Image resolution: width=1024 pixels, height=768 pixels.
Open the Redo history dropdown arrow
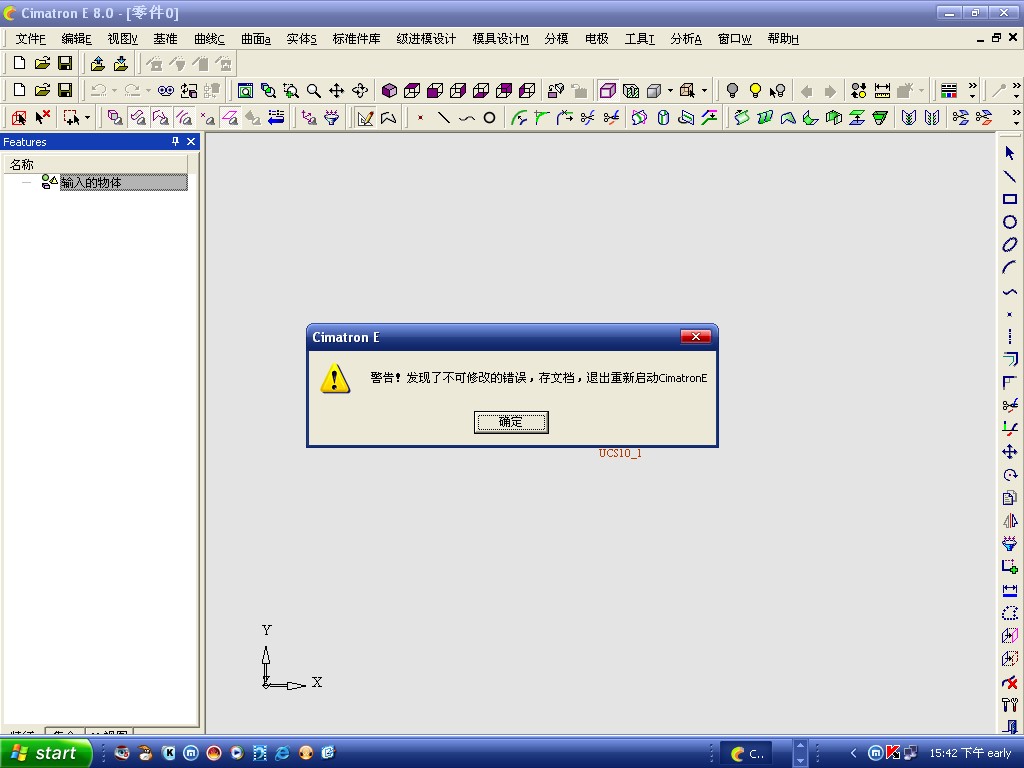[x=148, y=91]
